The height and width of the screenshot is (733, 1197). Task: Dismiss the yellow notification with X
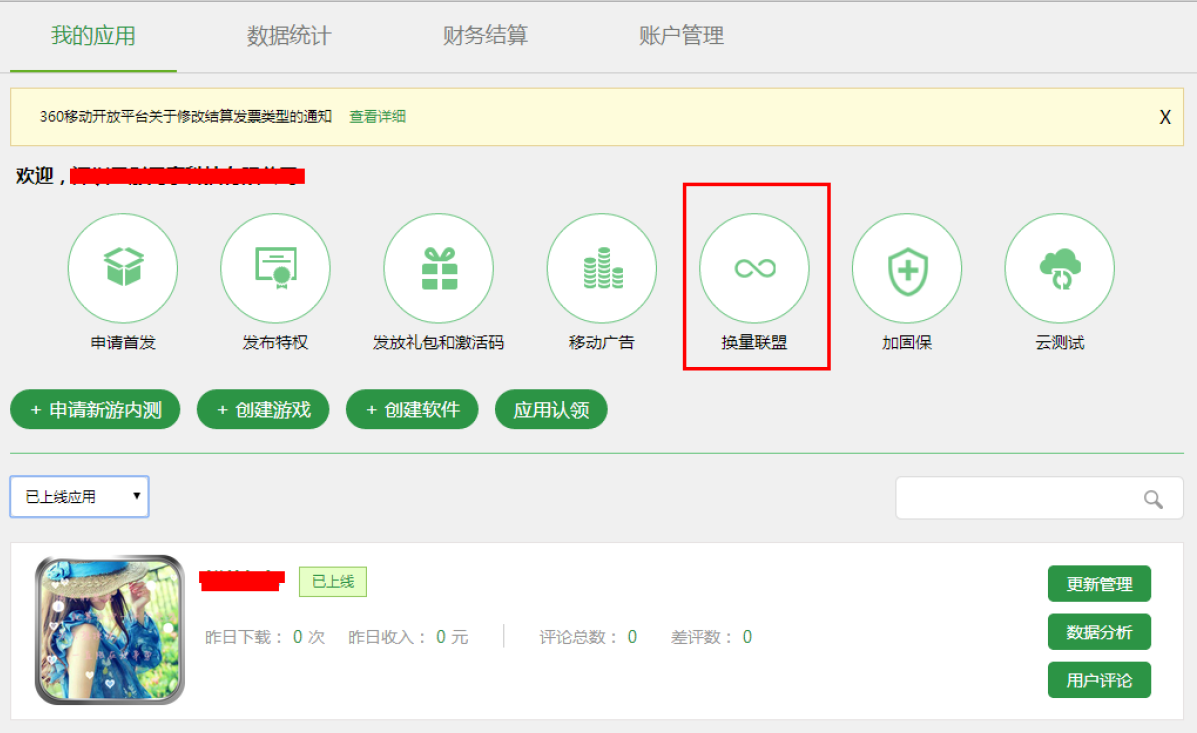coord(1165,117)
